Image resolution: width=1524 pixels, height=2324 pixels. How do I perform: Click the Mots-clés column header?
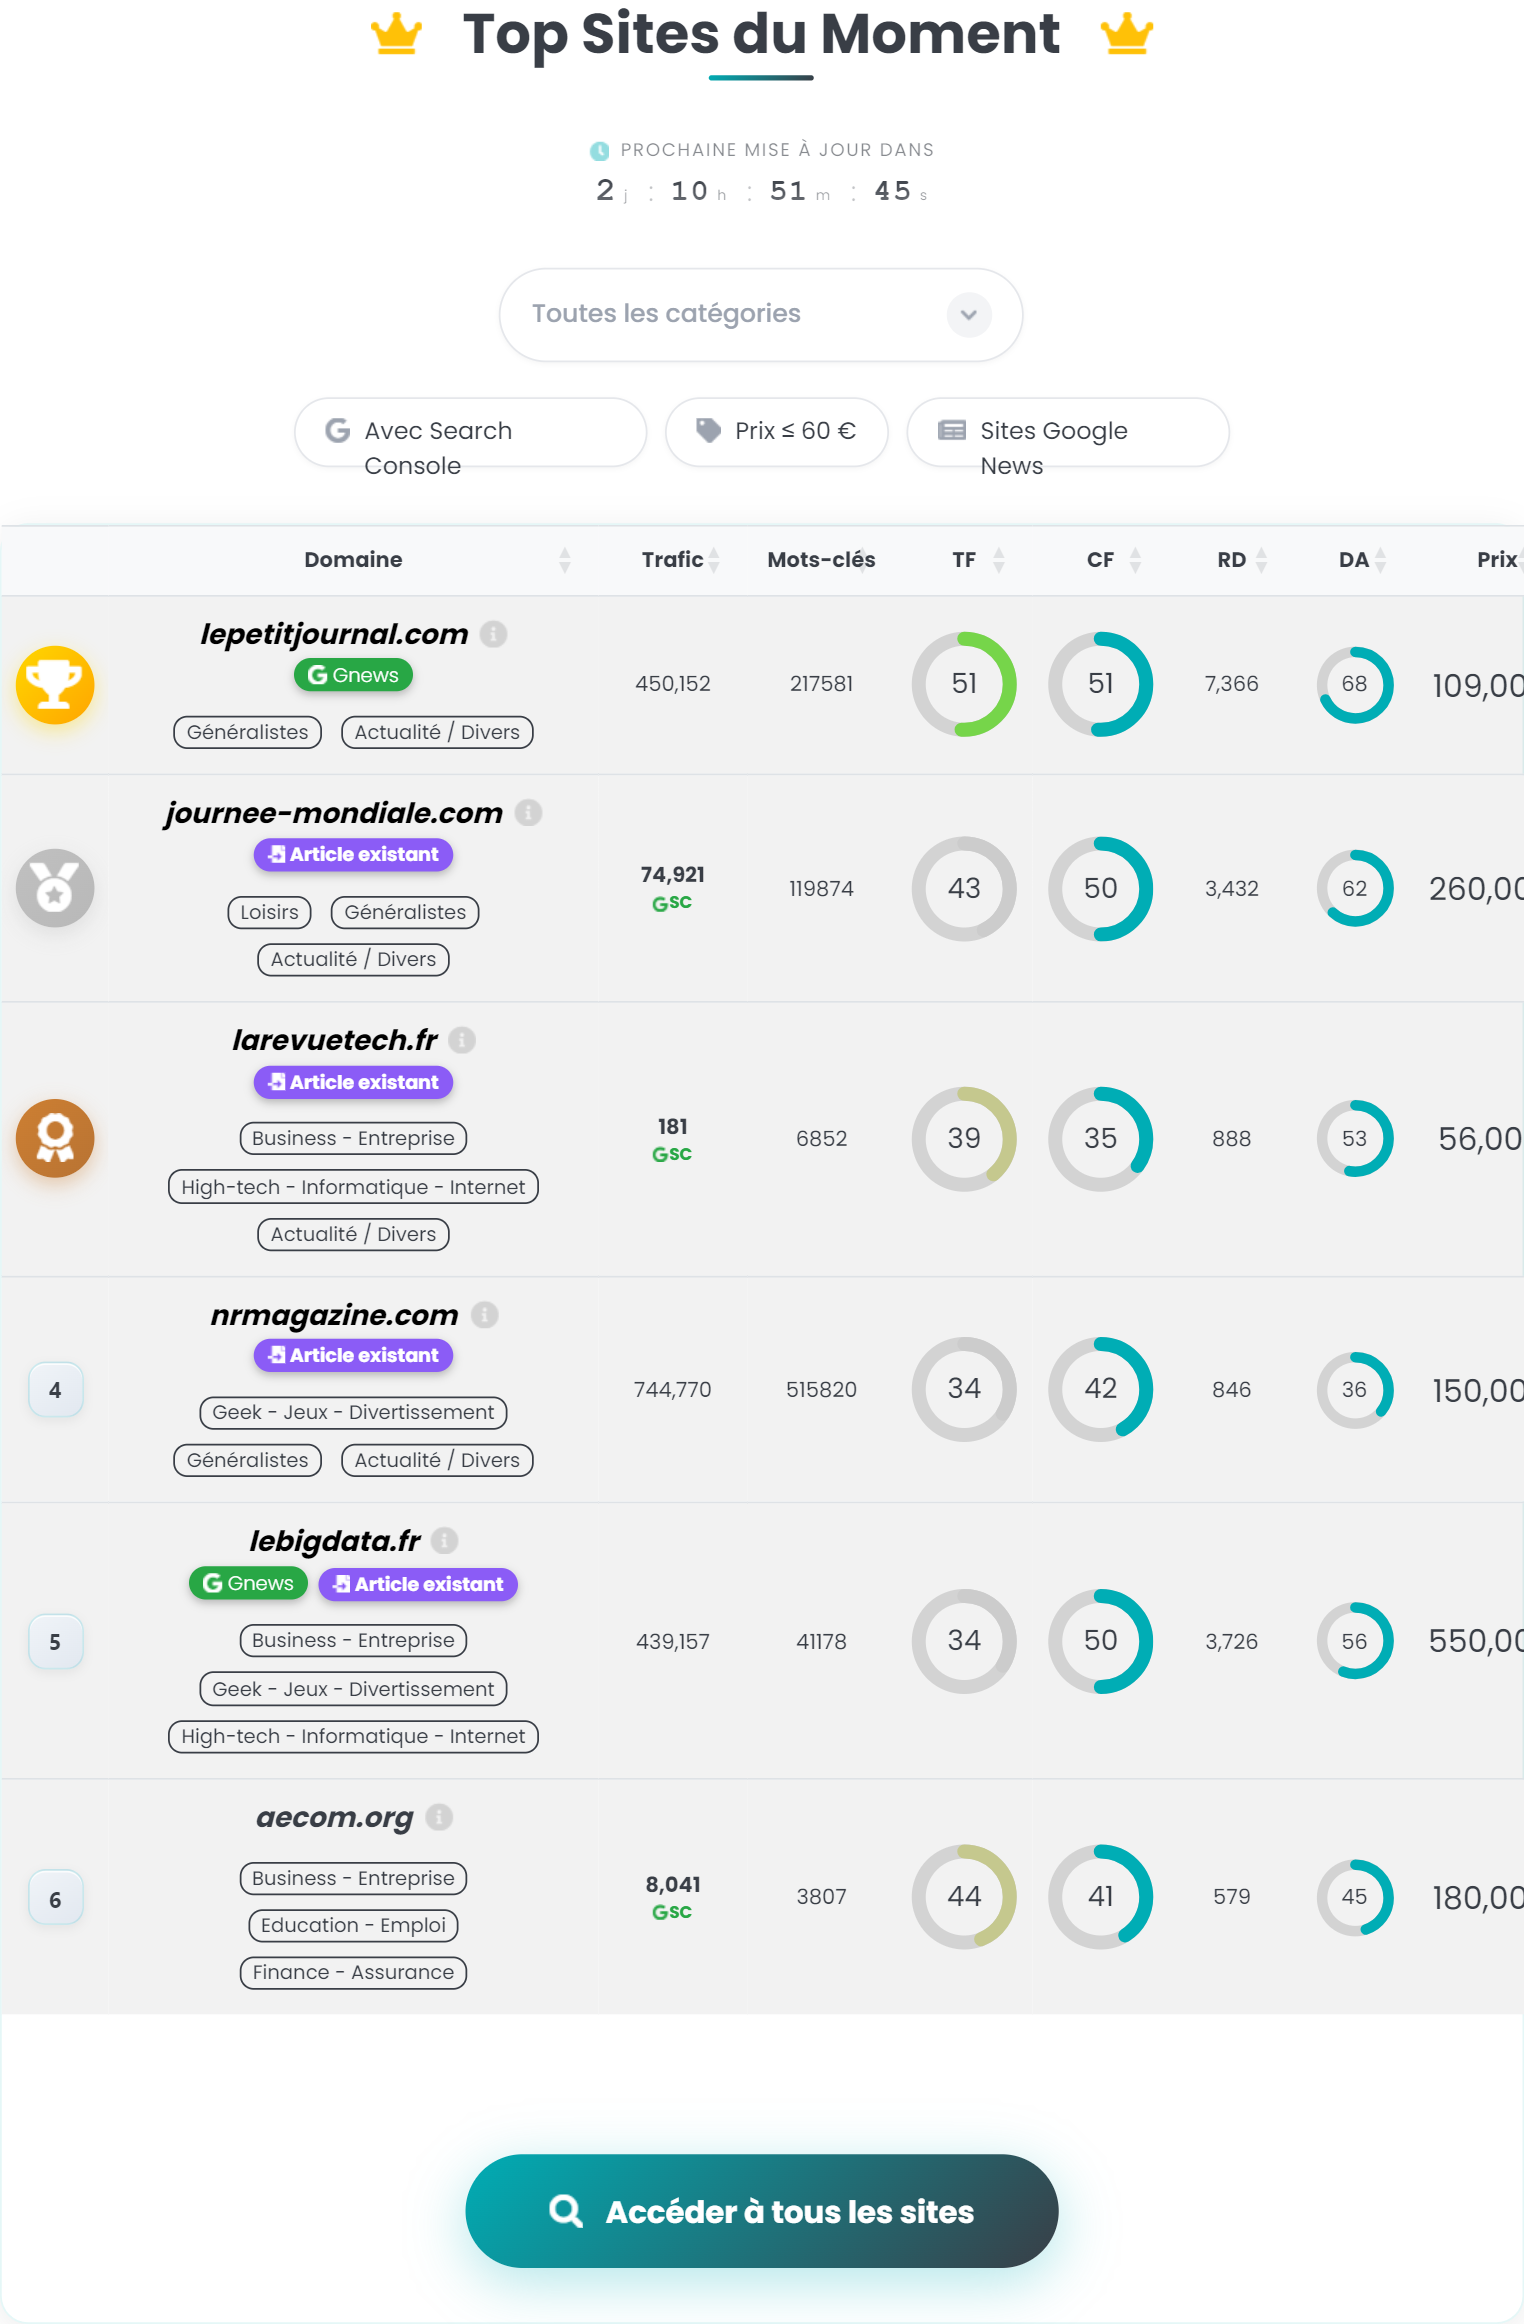point(821,560)
